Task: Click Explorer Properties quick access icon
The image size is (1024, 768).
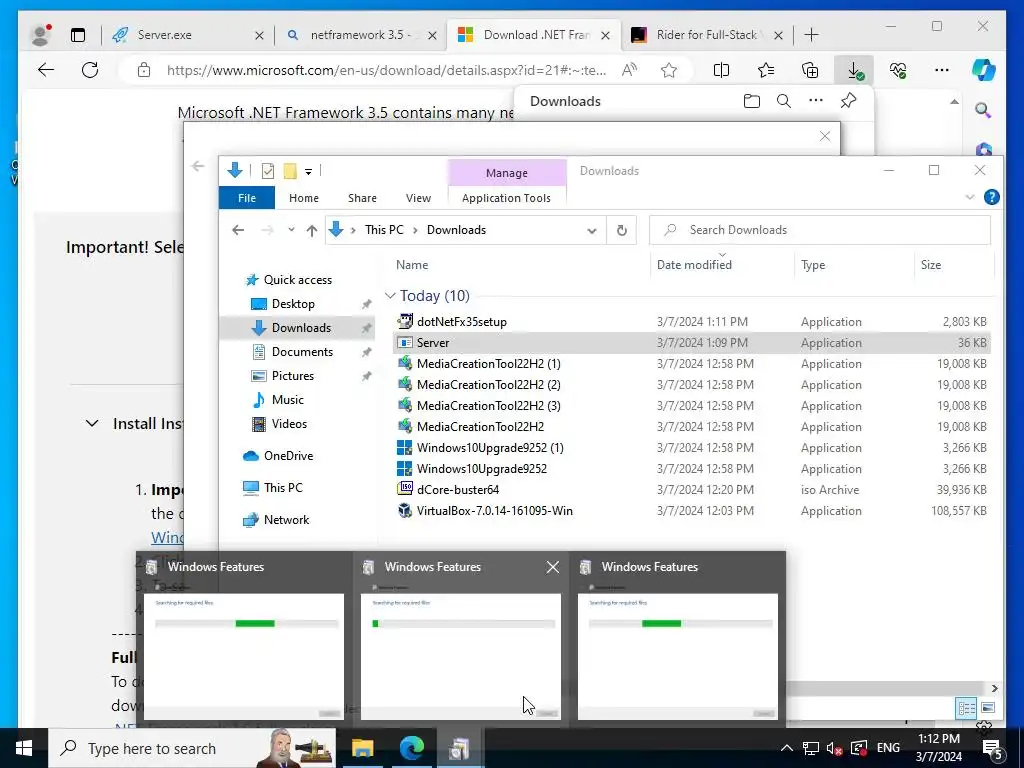Action: click(x=268, y=171)
